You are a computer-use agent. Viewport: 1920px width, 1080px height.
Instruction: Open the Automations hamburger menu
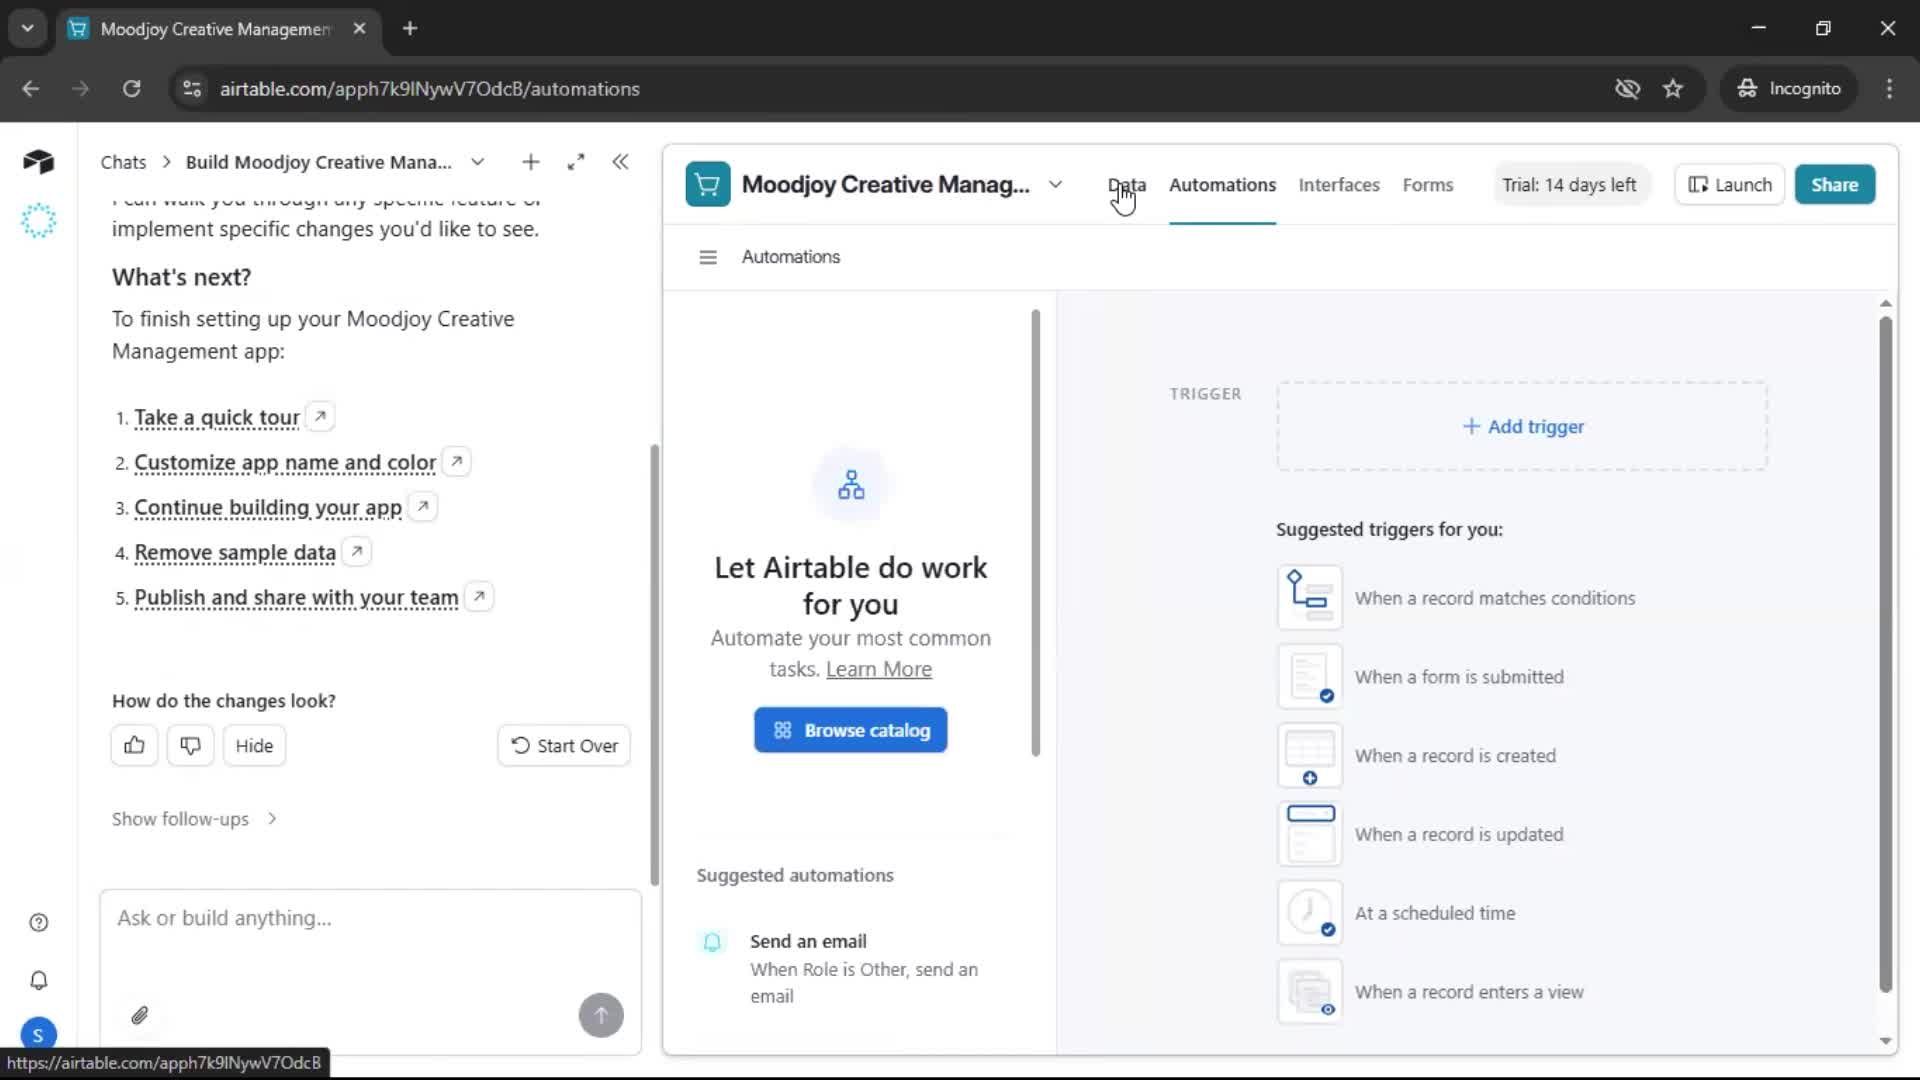[x=708, y=258]
